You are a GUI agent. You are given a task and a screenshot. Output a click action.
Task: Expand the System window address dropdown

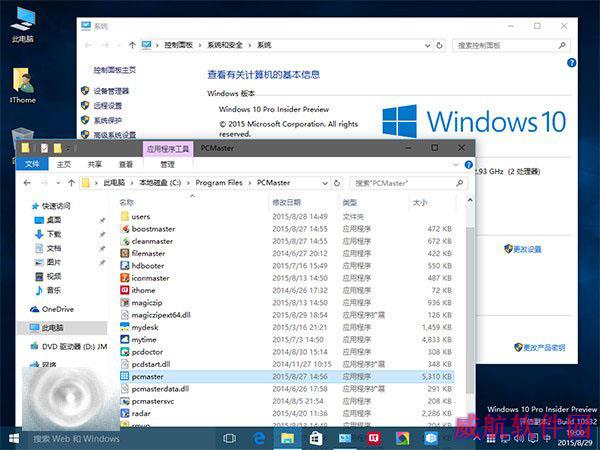pos(427,46)
